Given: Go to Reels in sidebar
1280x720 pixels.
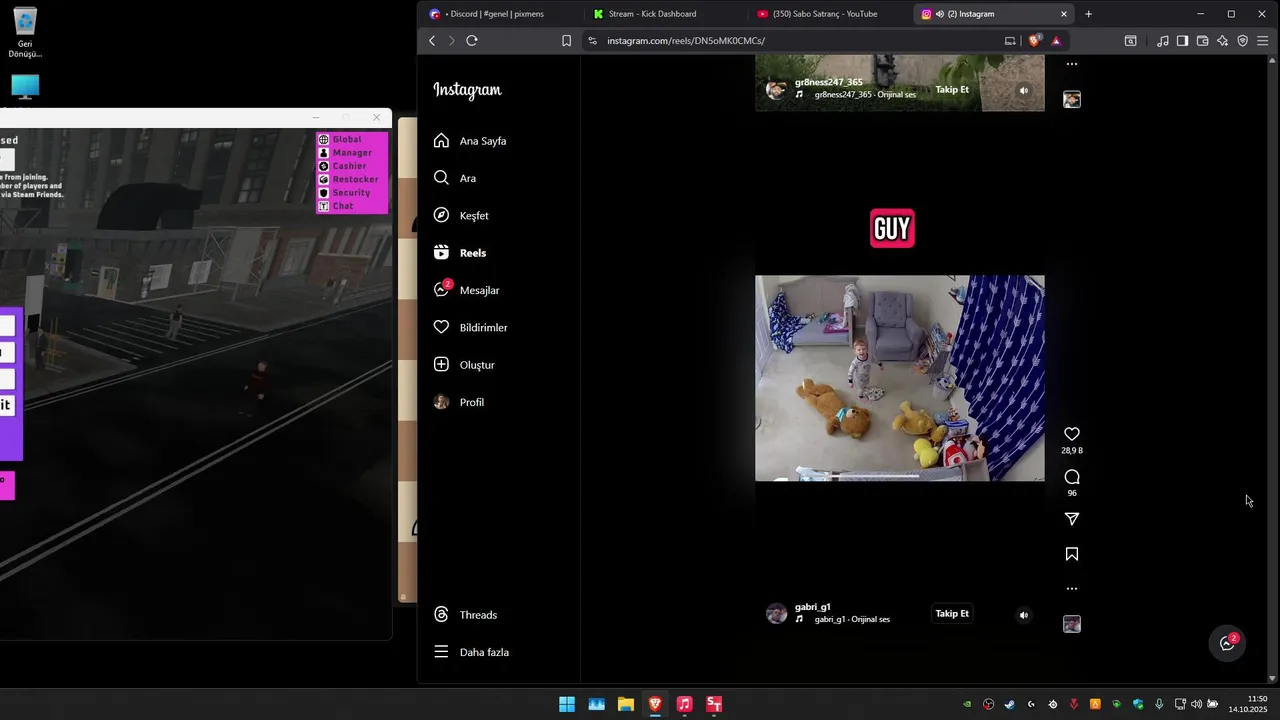Looking at the screenshot, I should (460, 253).
